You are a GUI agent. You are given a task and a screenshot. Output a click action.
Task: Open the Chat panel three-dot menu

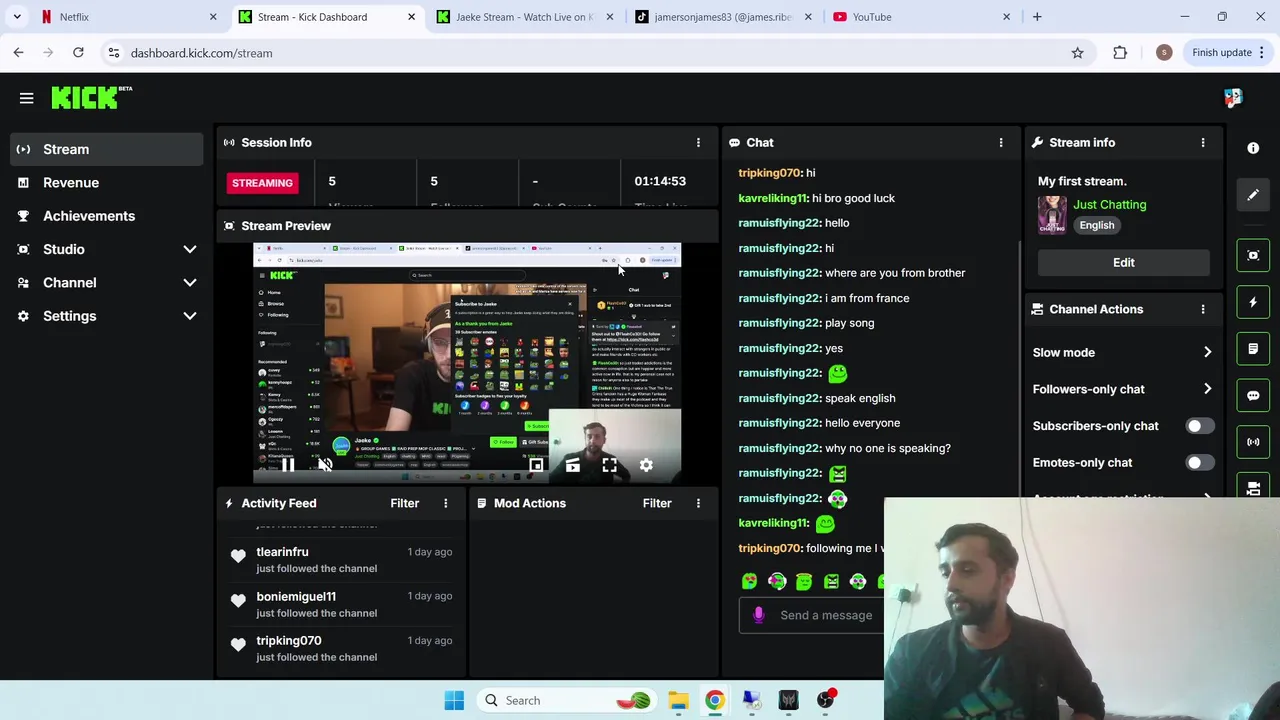point(1001,143)
